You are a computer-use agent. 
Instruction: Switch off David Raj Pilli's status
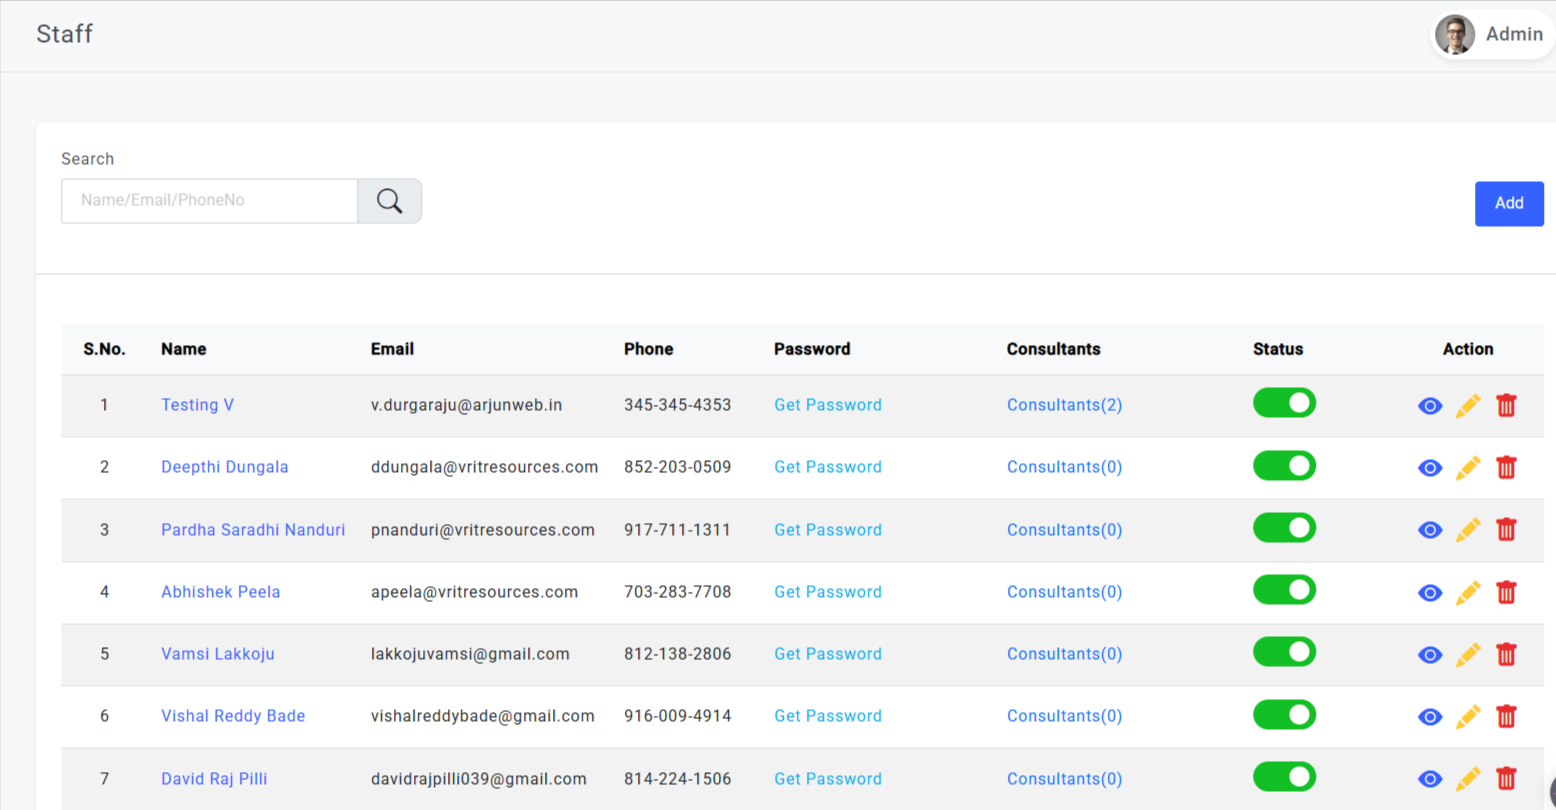coord(1284,777)
